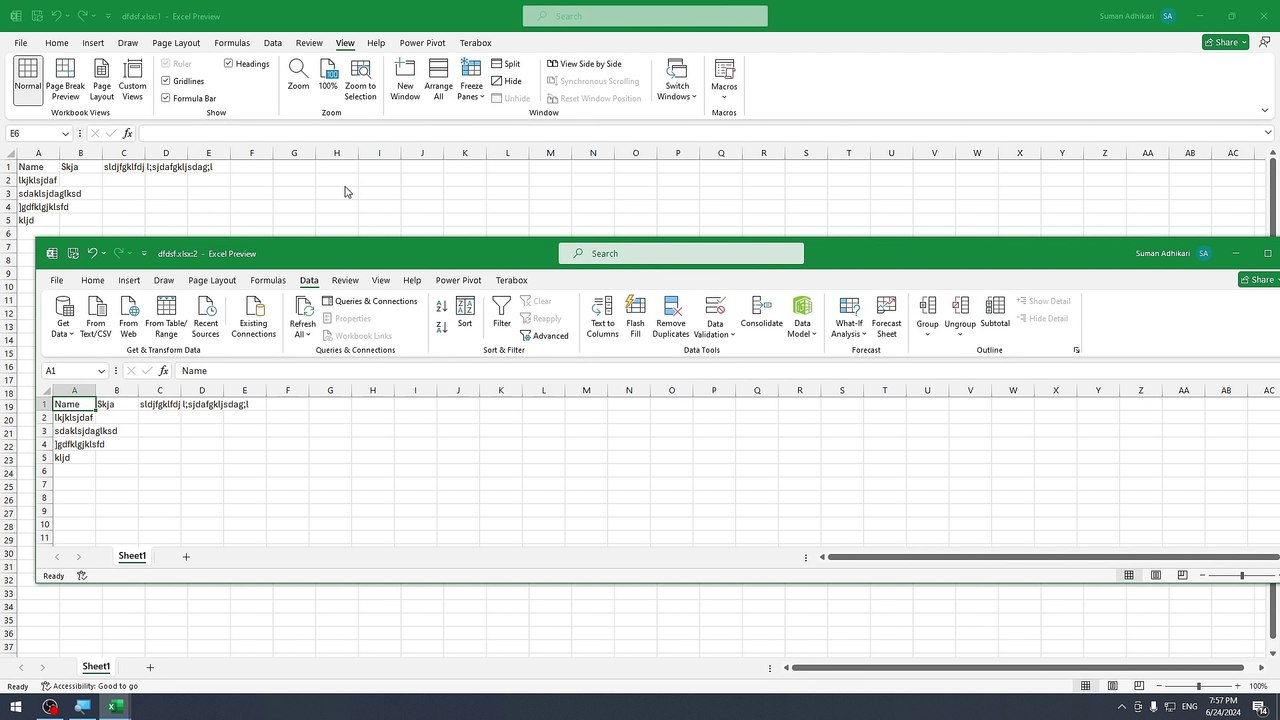Screen dimensions: 1280x720
Task: Open a New Window from View ribbon
Action: pos(405,80)
